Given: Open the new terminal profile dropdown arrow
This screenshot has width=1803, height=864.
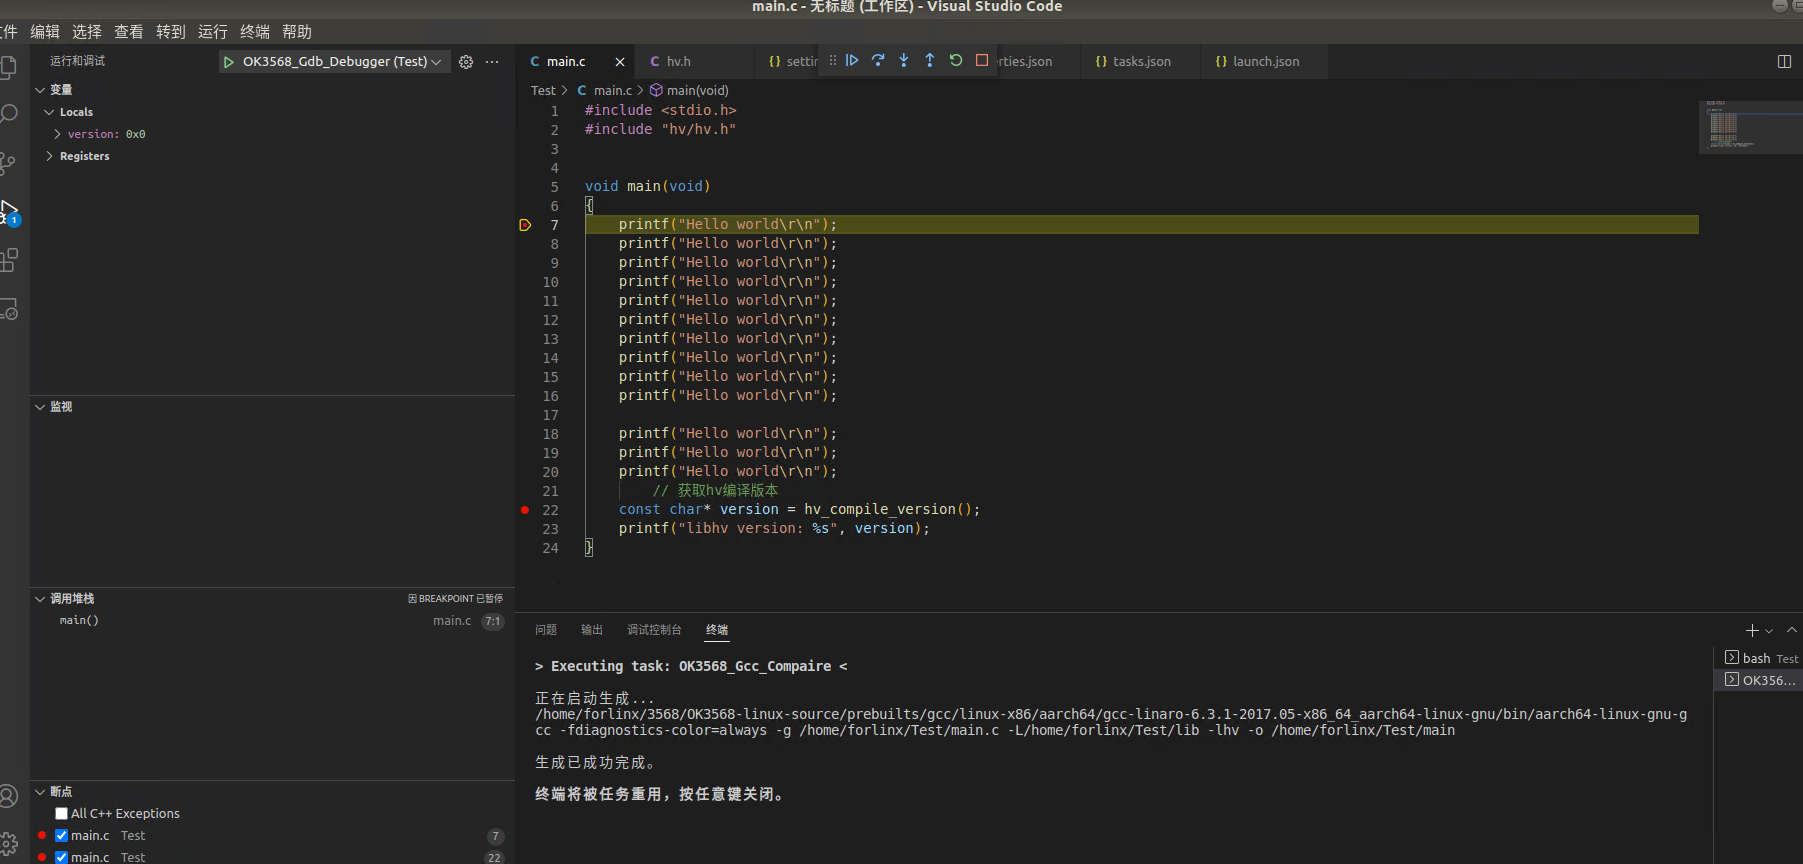Looking at the screenshot, I should [x=1769, y=631].
